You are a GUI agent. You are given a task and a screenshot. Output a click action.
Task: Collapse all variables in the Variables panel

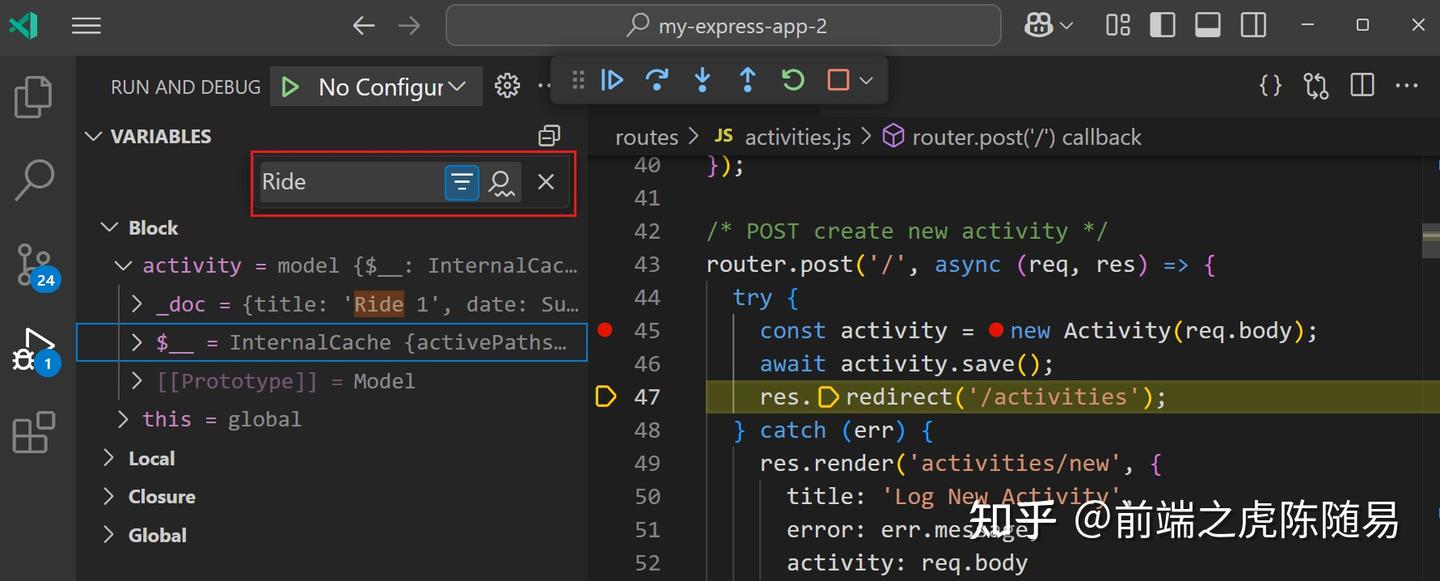pyautogui.click(x=549, y=136)
